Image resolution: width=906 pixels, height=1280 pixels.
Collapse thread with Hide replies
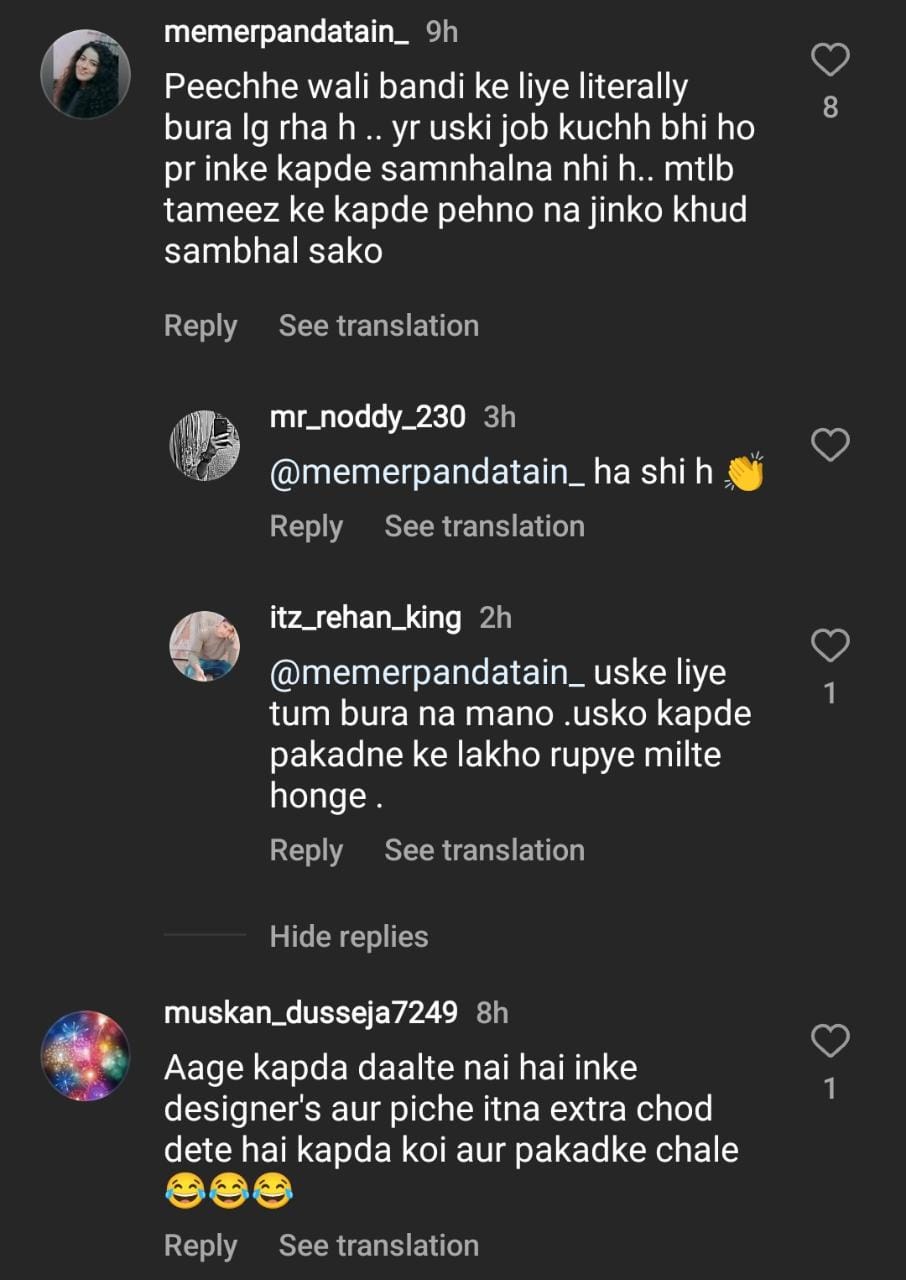coord(348,937)
